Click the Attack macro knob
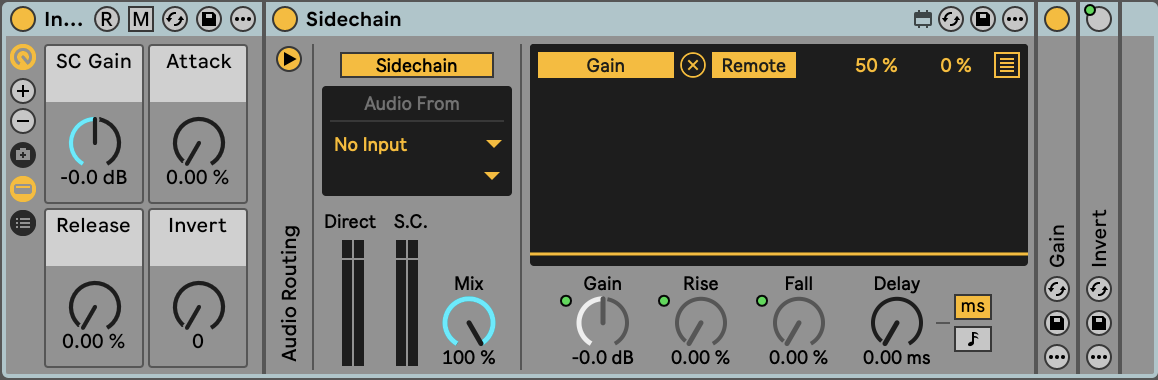Screen dimensions: 1158x380 pos(198,141)
